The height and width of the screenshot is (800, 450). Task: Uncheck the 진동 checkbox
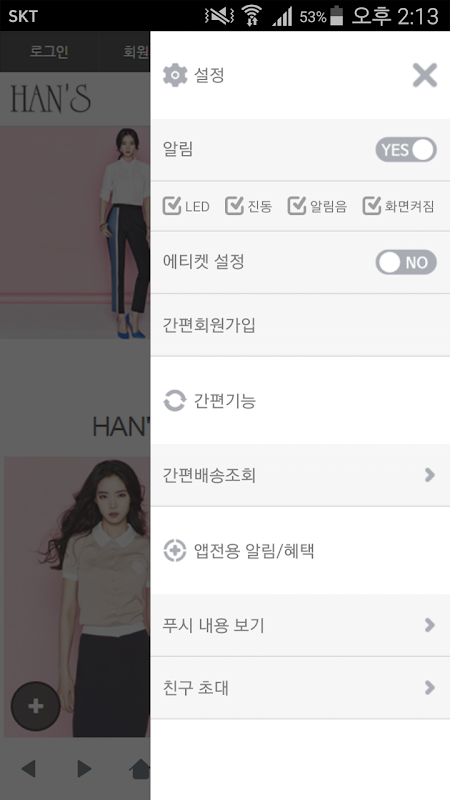coord(234,206)
